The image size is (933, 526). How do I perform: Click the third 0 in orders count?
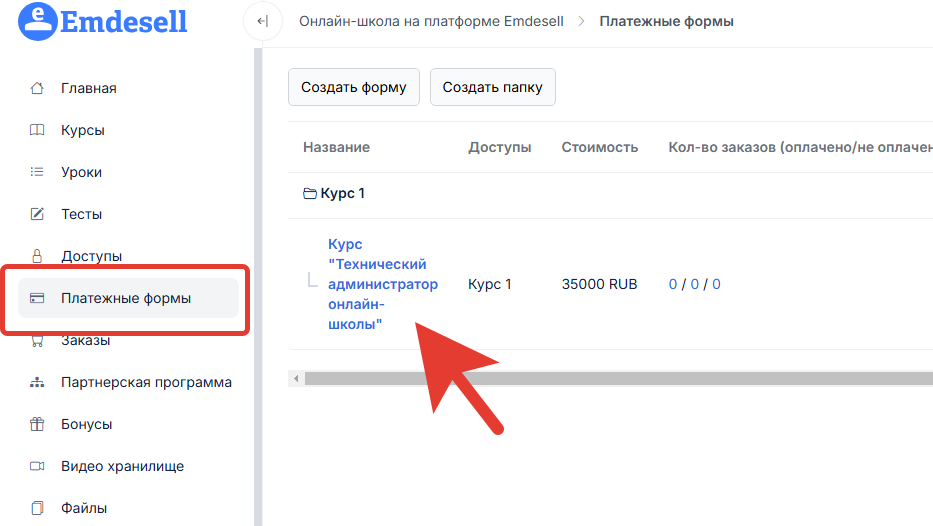pyautogui.click(x=716, y=284)
